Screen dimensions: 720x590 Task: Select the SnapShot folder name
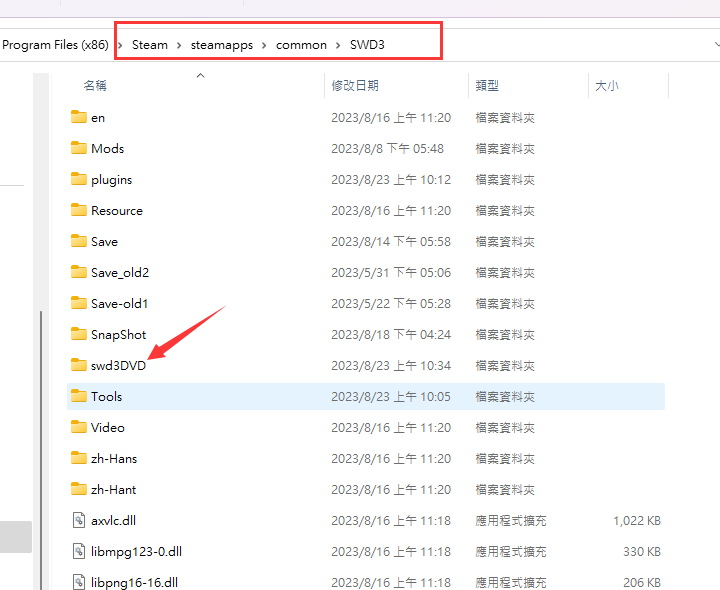(x=118, y=335)
